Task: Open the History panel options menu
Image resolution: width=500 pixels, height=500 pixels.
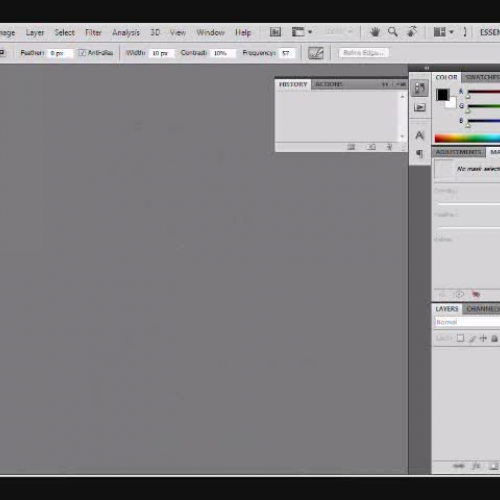Action: 401,84
